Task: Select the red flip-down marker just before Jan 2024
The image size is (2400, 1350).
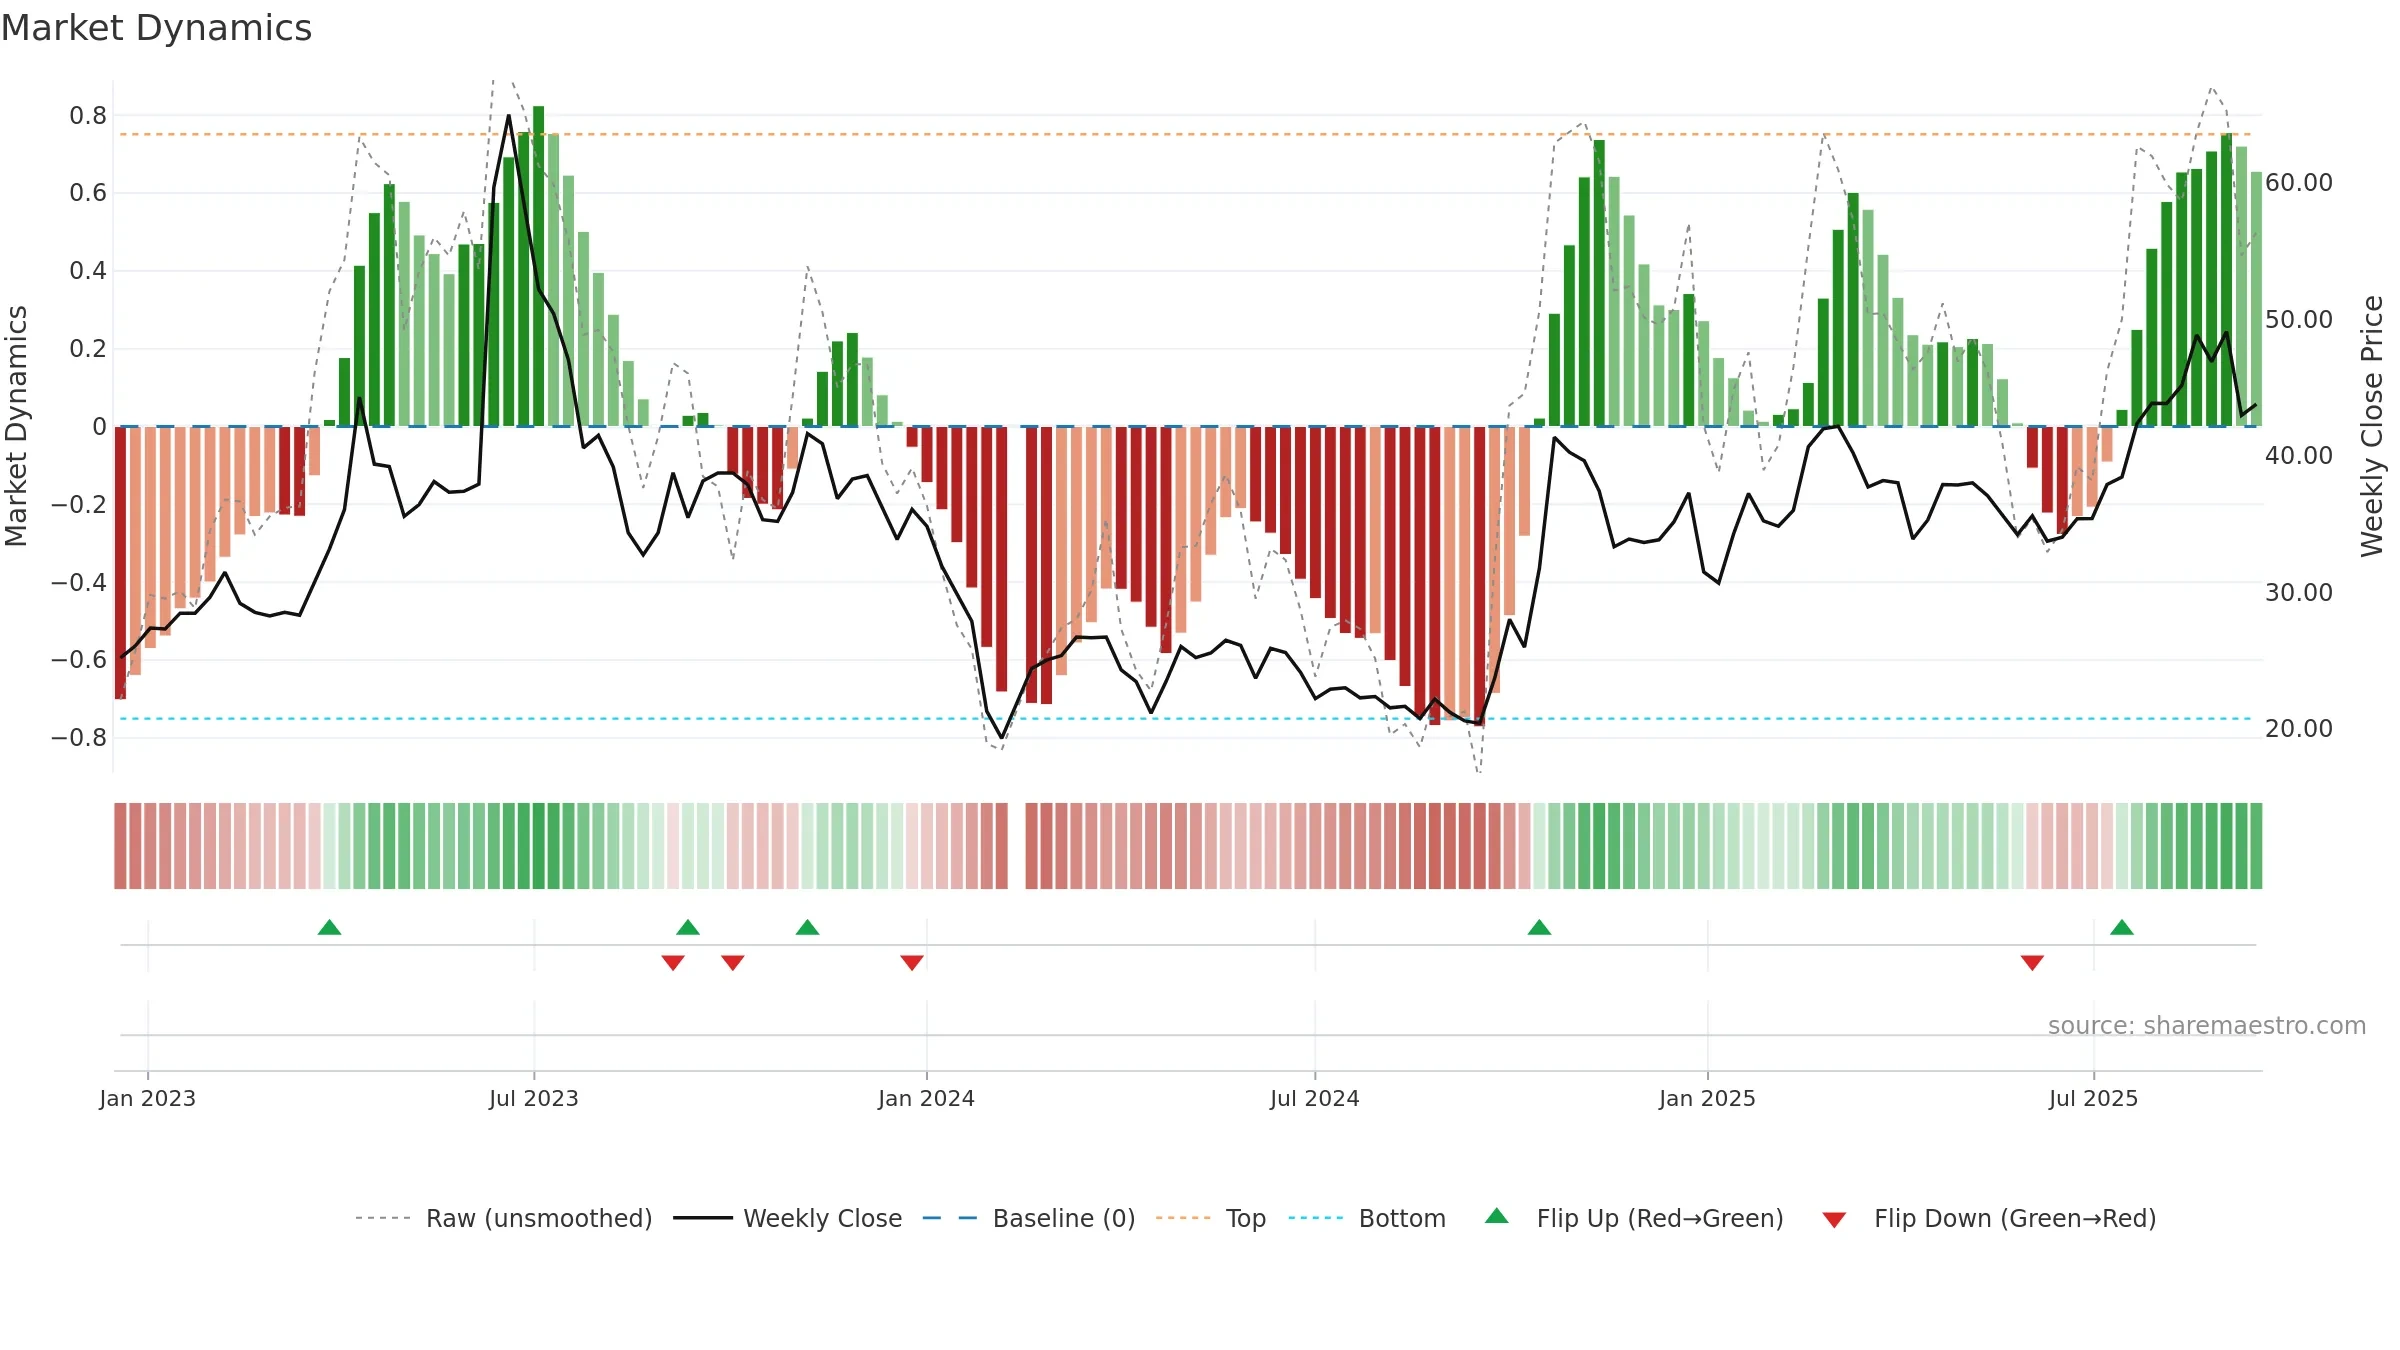Action: 912,962
